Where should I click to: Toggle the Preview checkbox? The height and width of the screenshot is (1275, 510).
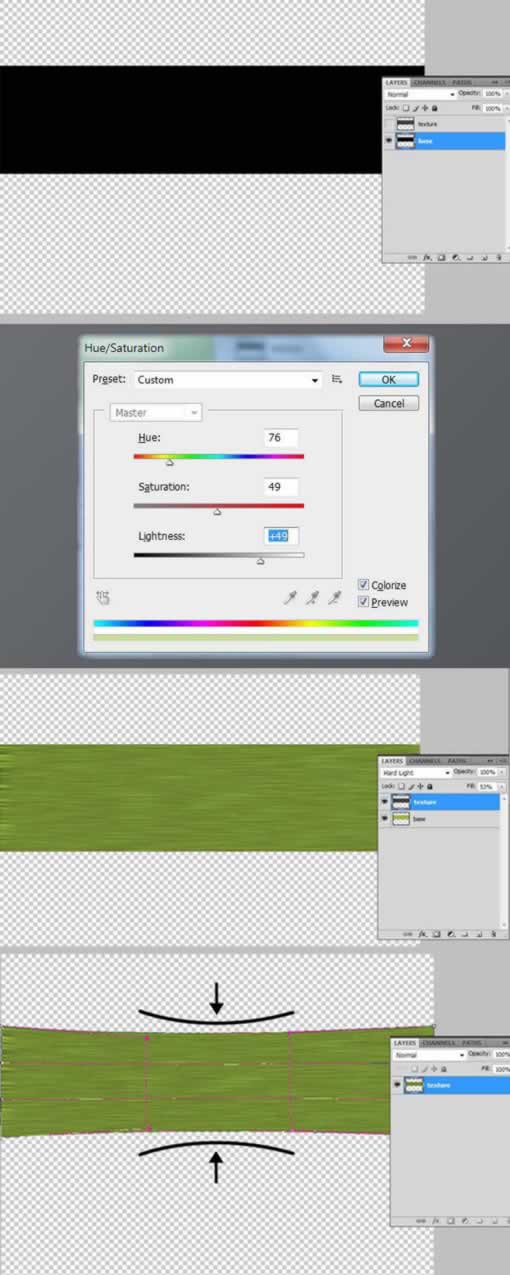[x=364, y=602]
